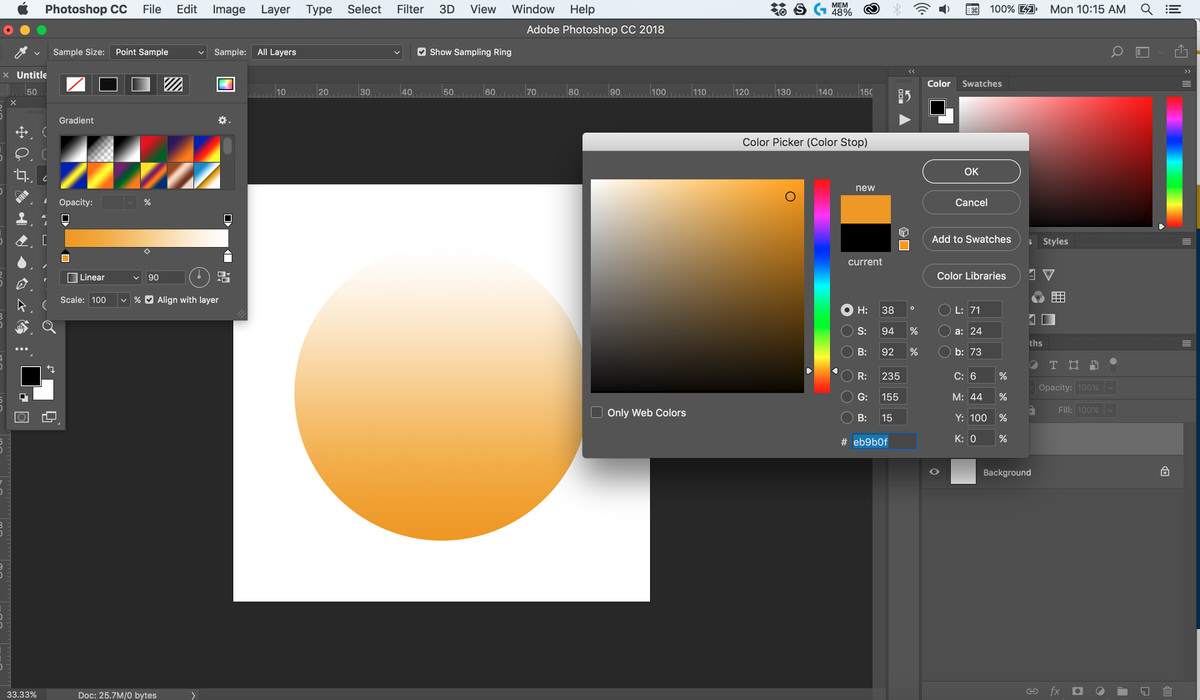Select the Hand tool

[22, 327]
